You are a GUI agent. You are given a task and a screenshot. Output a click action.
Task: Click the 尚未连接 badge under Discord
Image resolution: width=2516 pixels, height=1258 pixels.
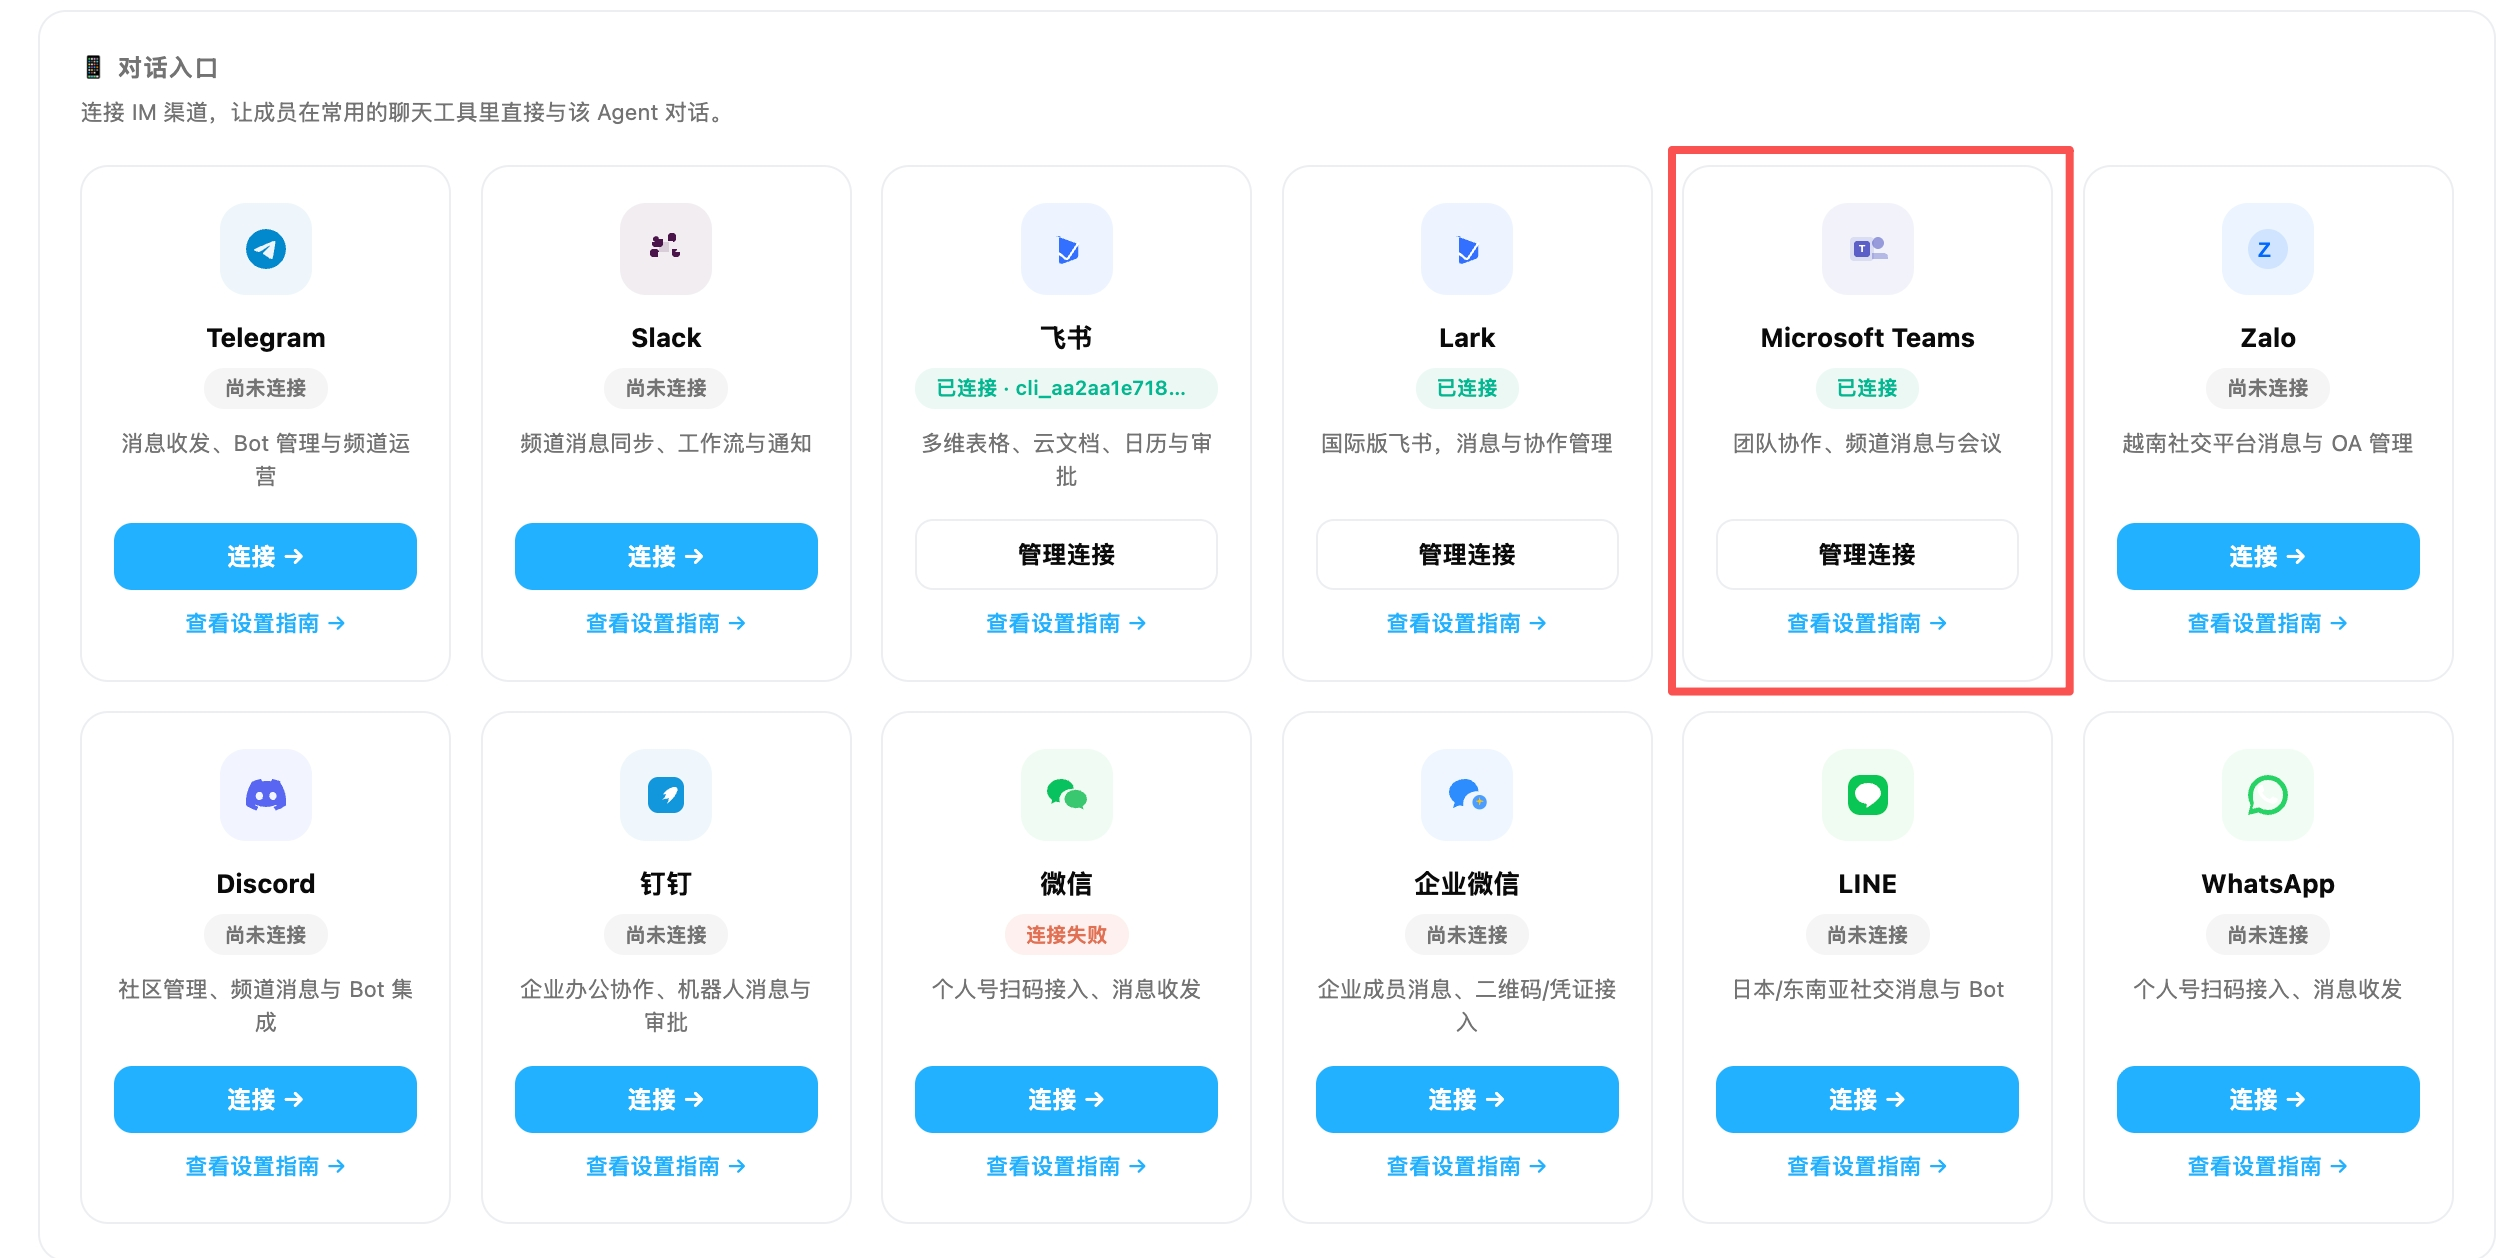point(265,935)
